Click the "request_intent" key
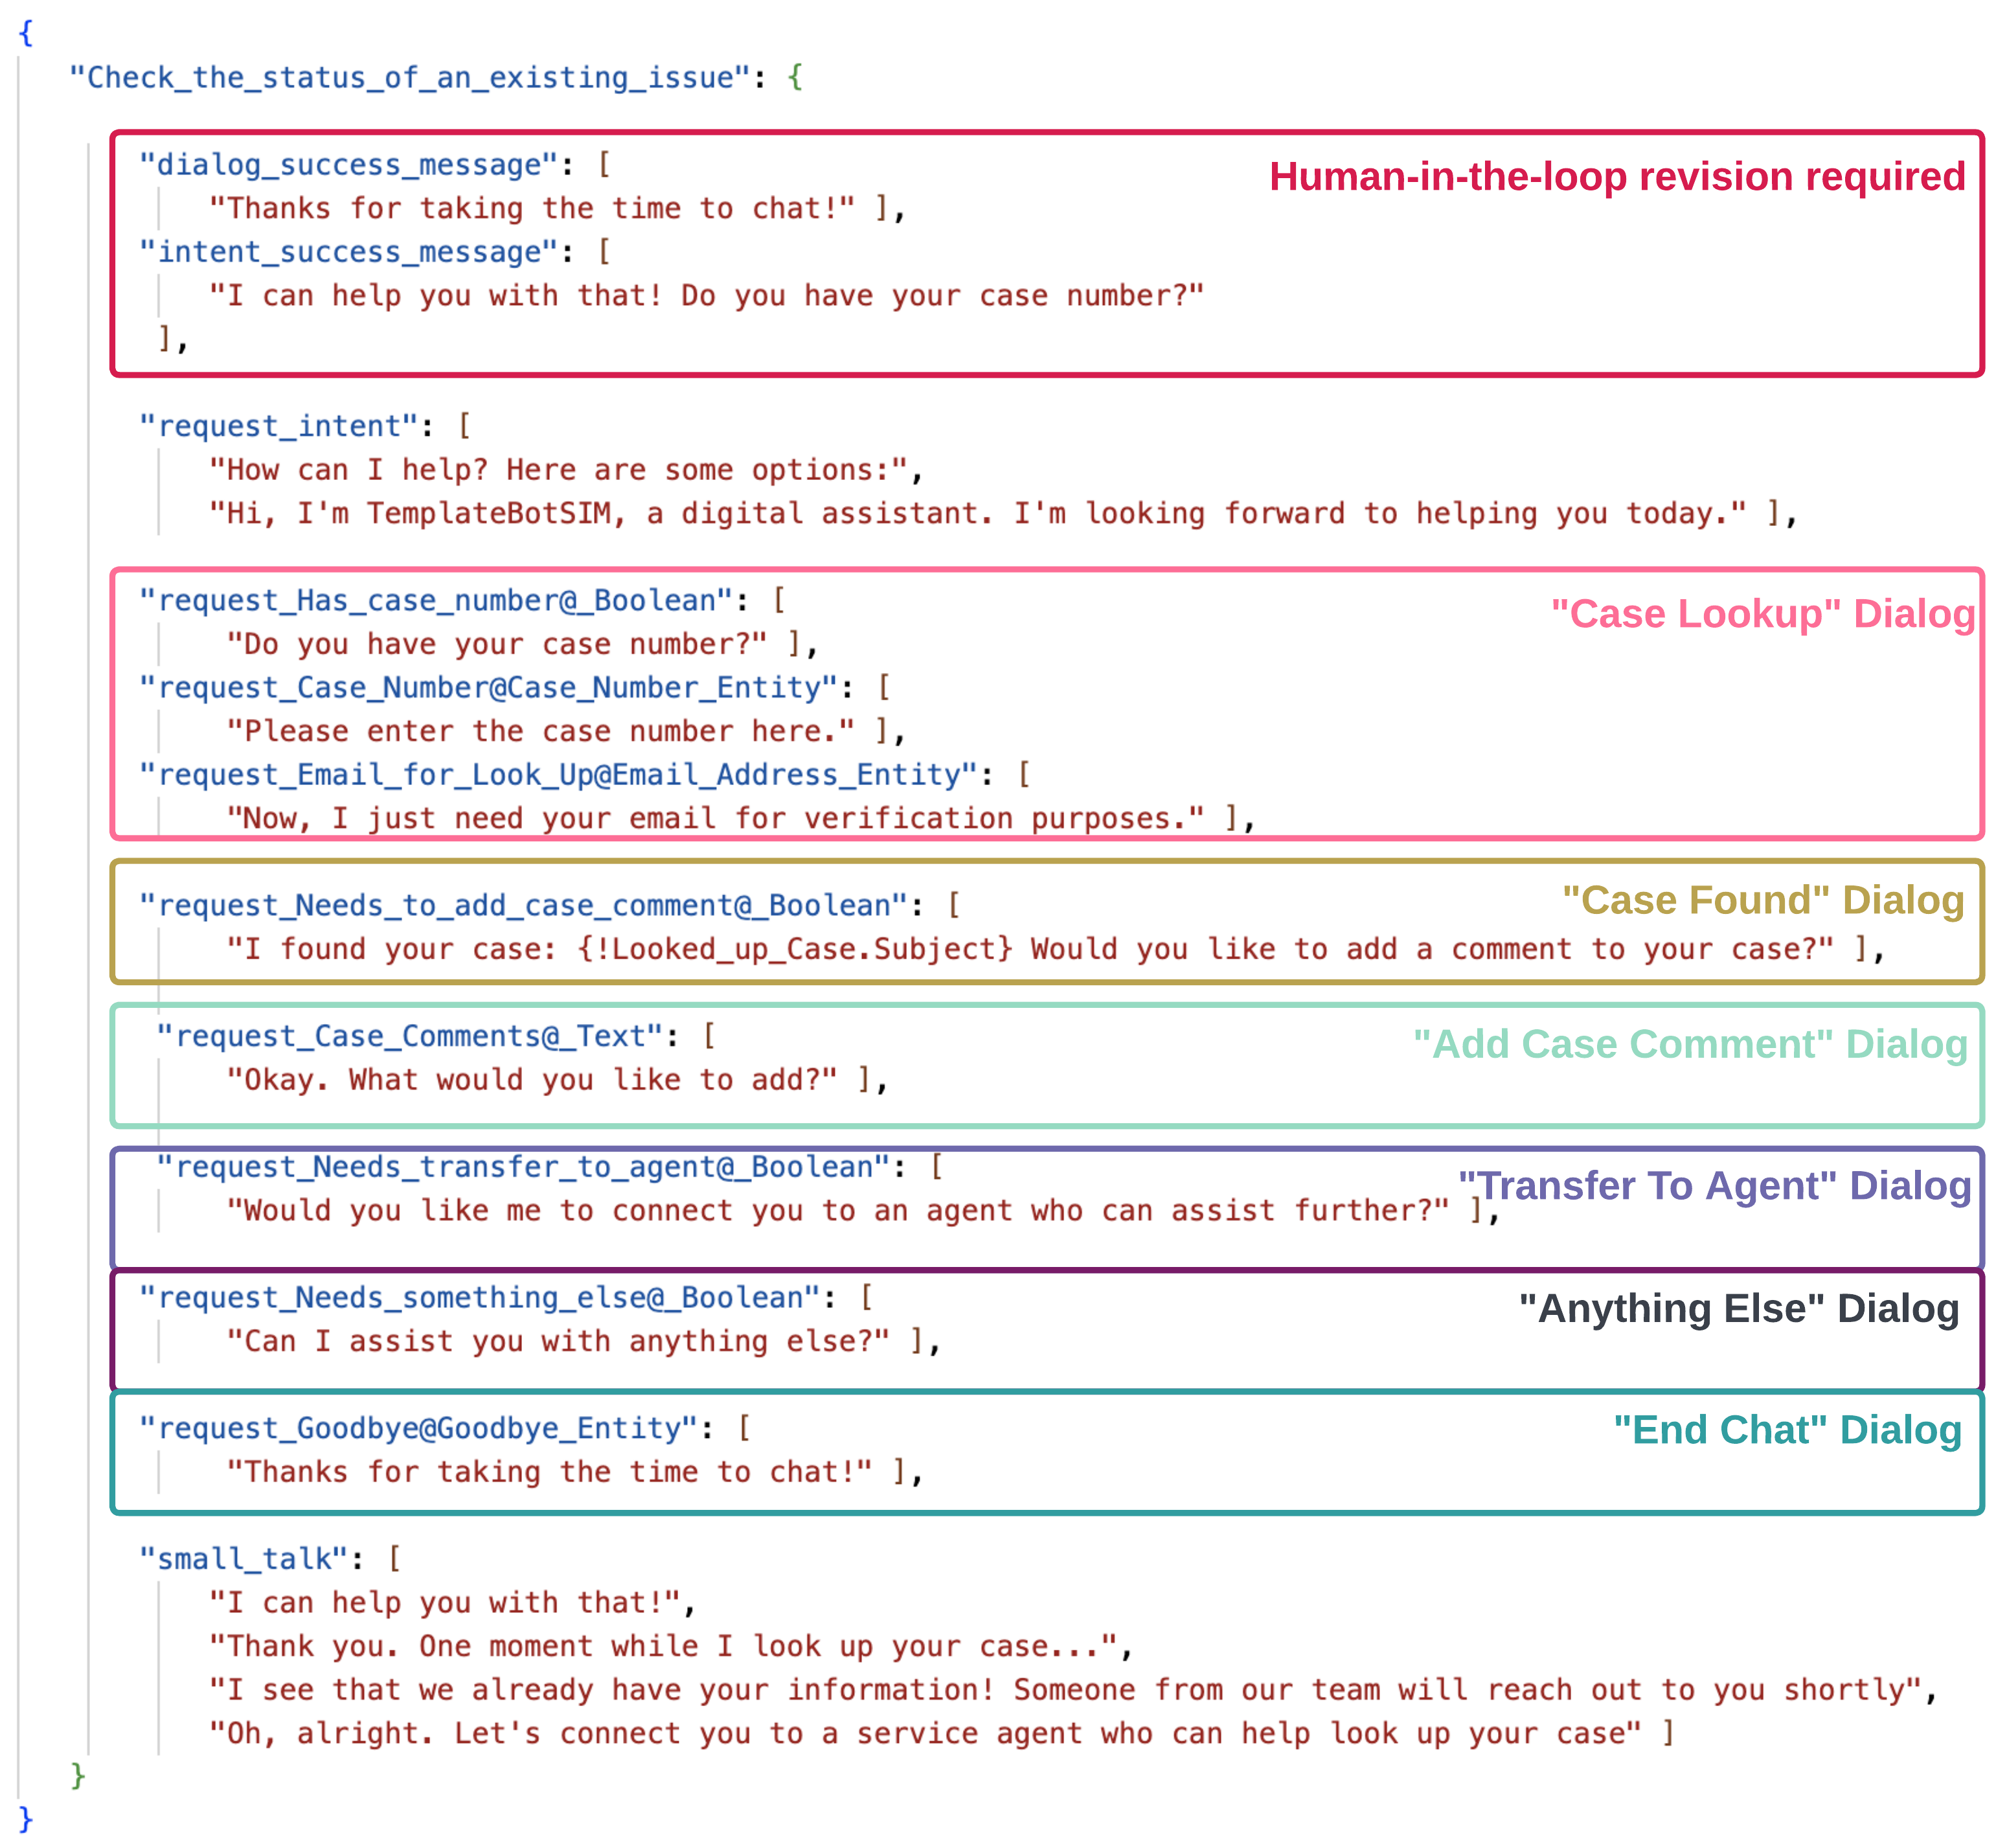1996x1848 pixels. click(x=278, y=426)
